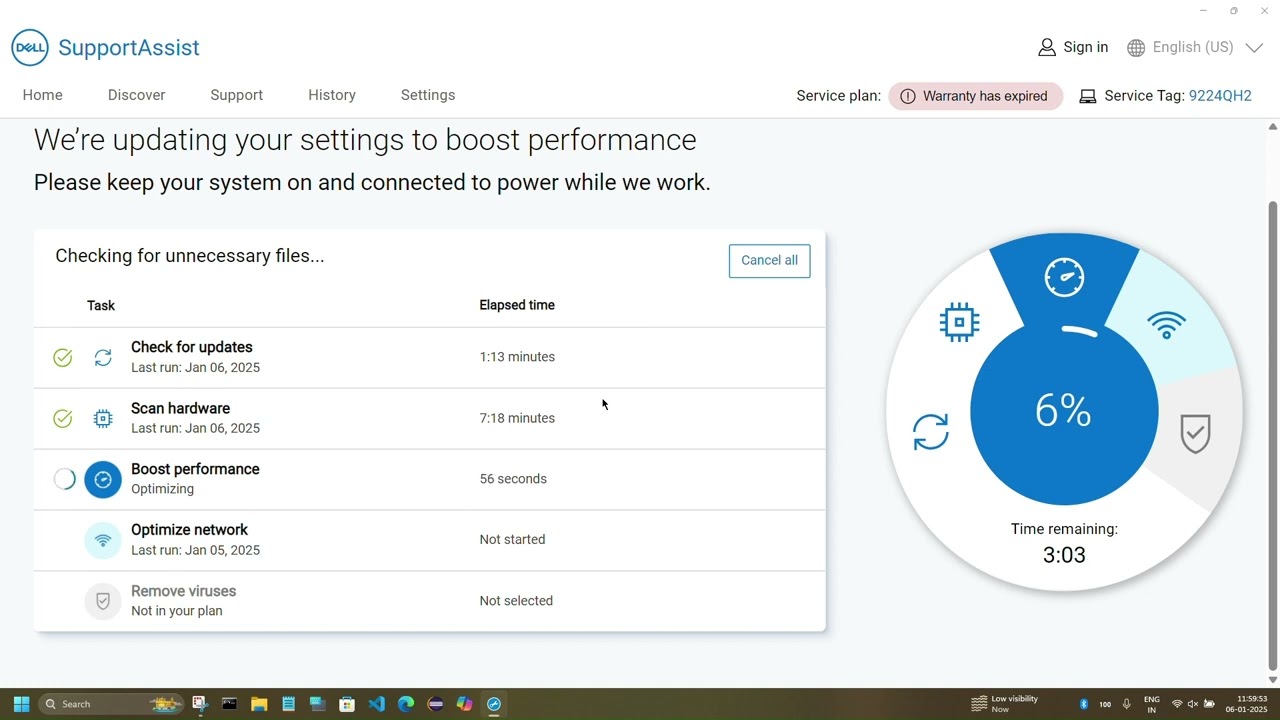Viewport: 1280px width, 720px height.
Task: Open the Discover tab
Action: 137,95
